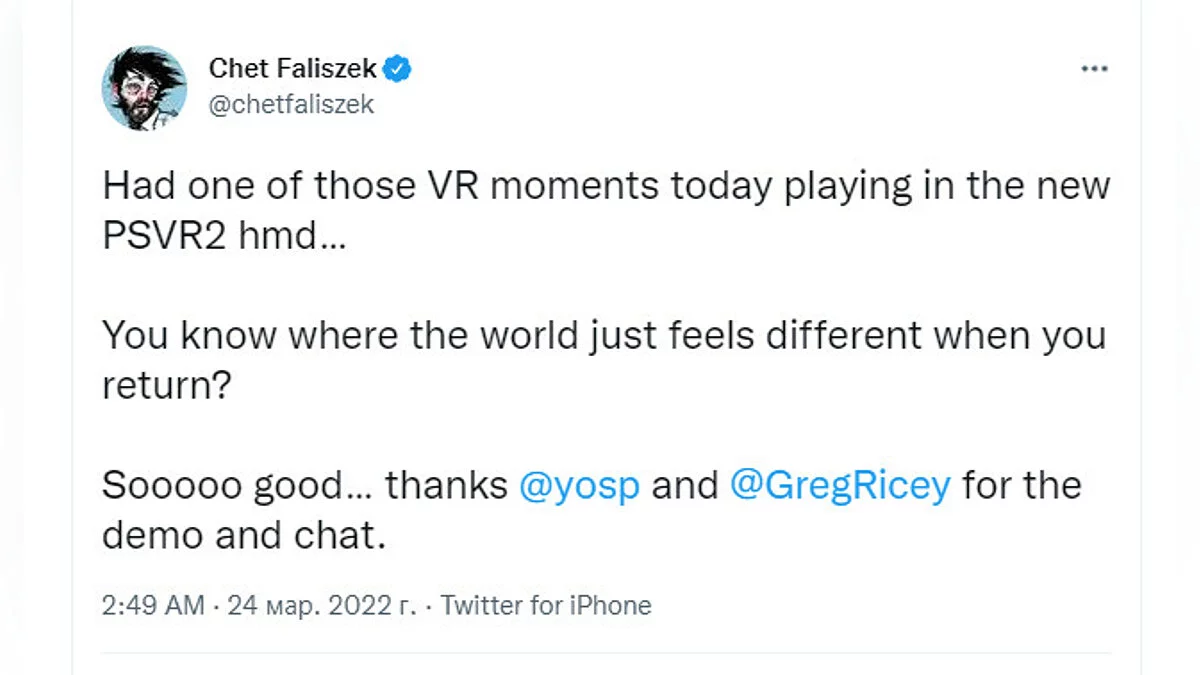Image resolution: width=1200 pixels, height=675 pixels.
Task: Open the @GregRicey mention link
Action: (840, 486)
